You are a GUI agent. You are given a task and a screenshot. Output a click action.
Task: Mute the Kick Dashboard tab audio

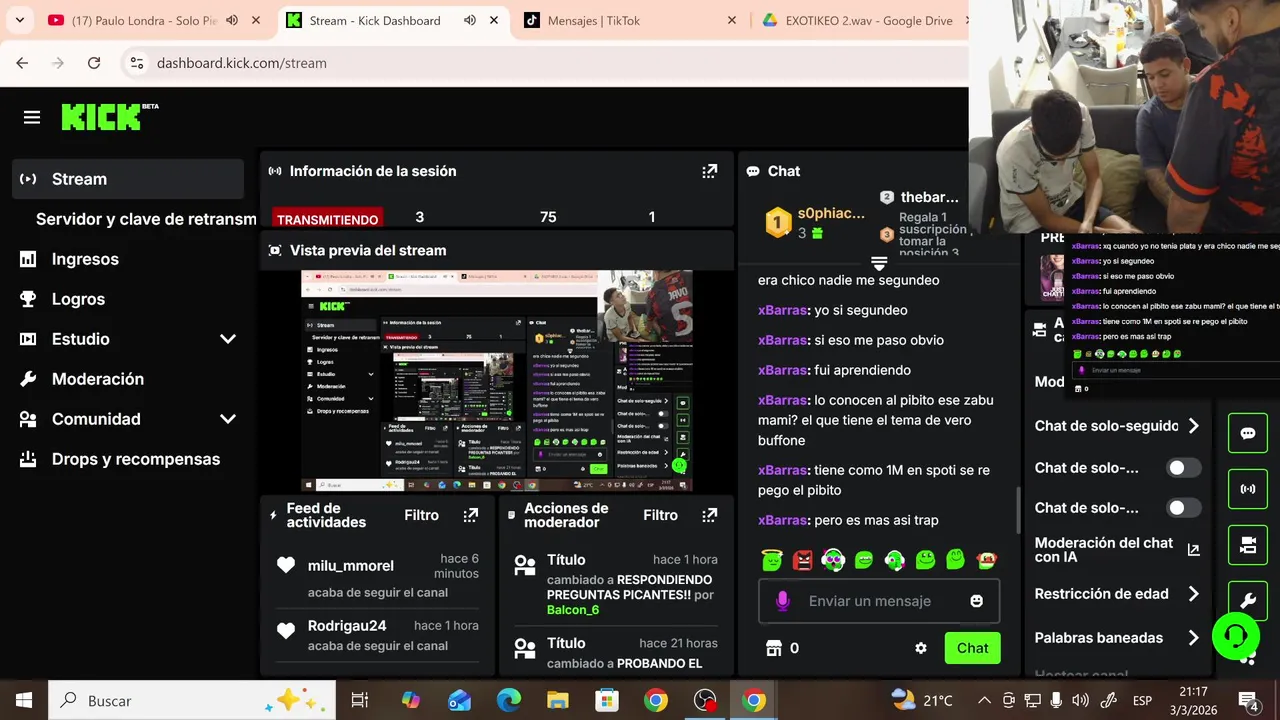(x=470, y=20)
